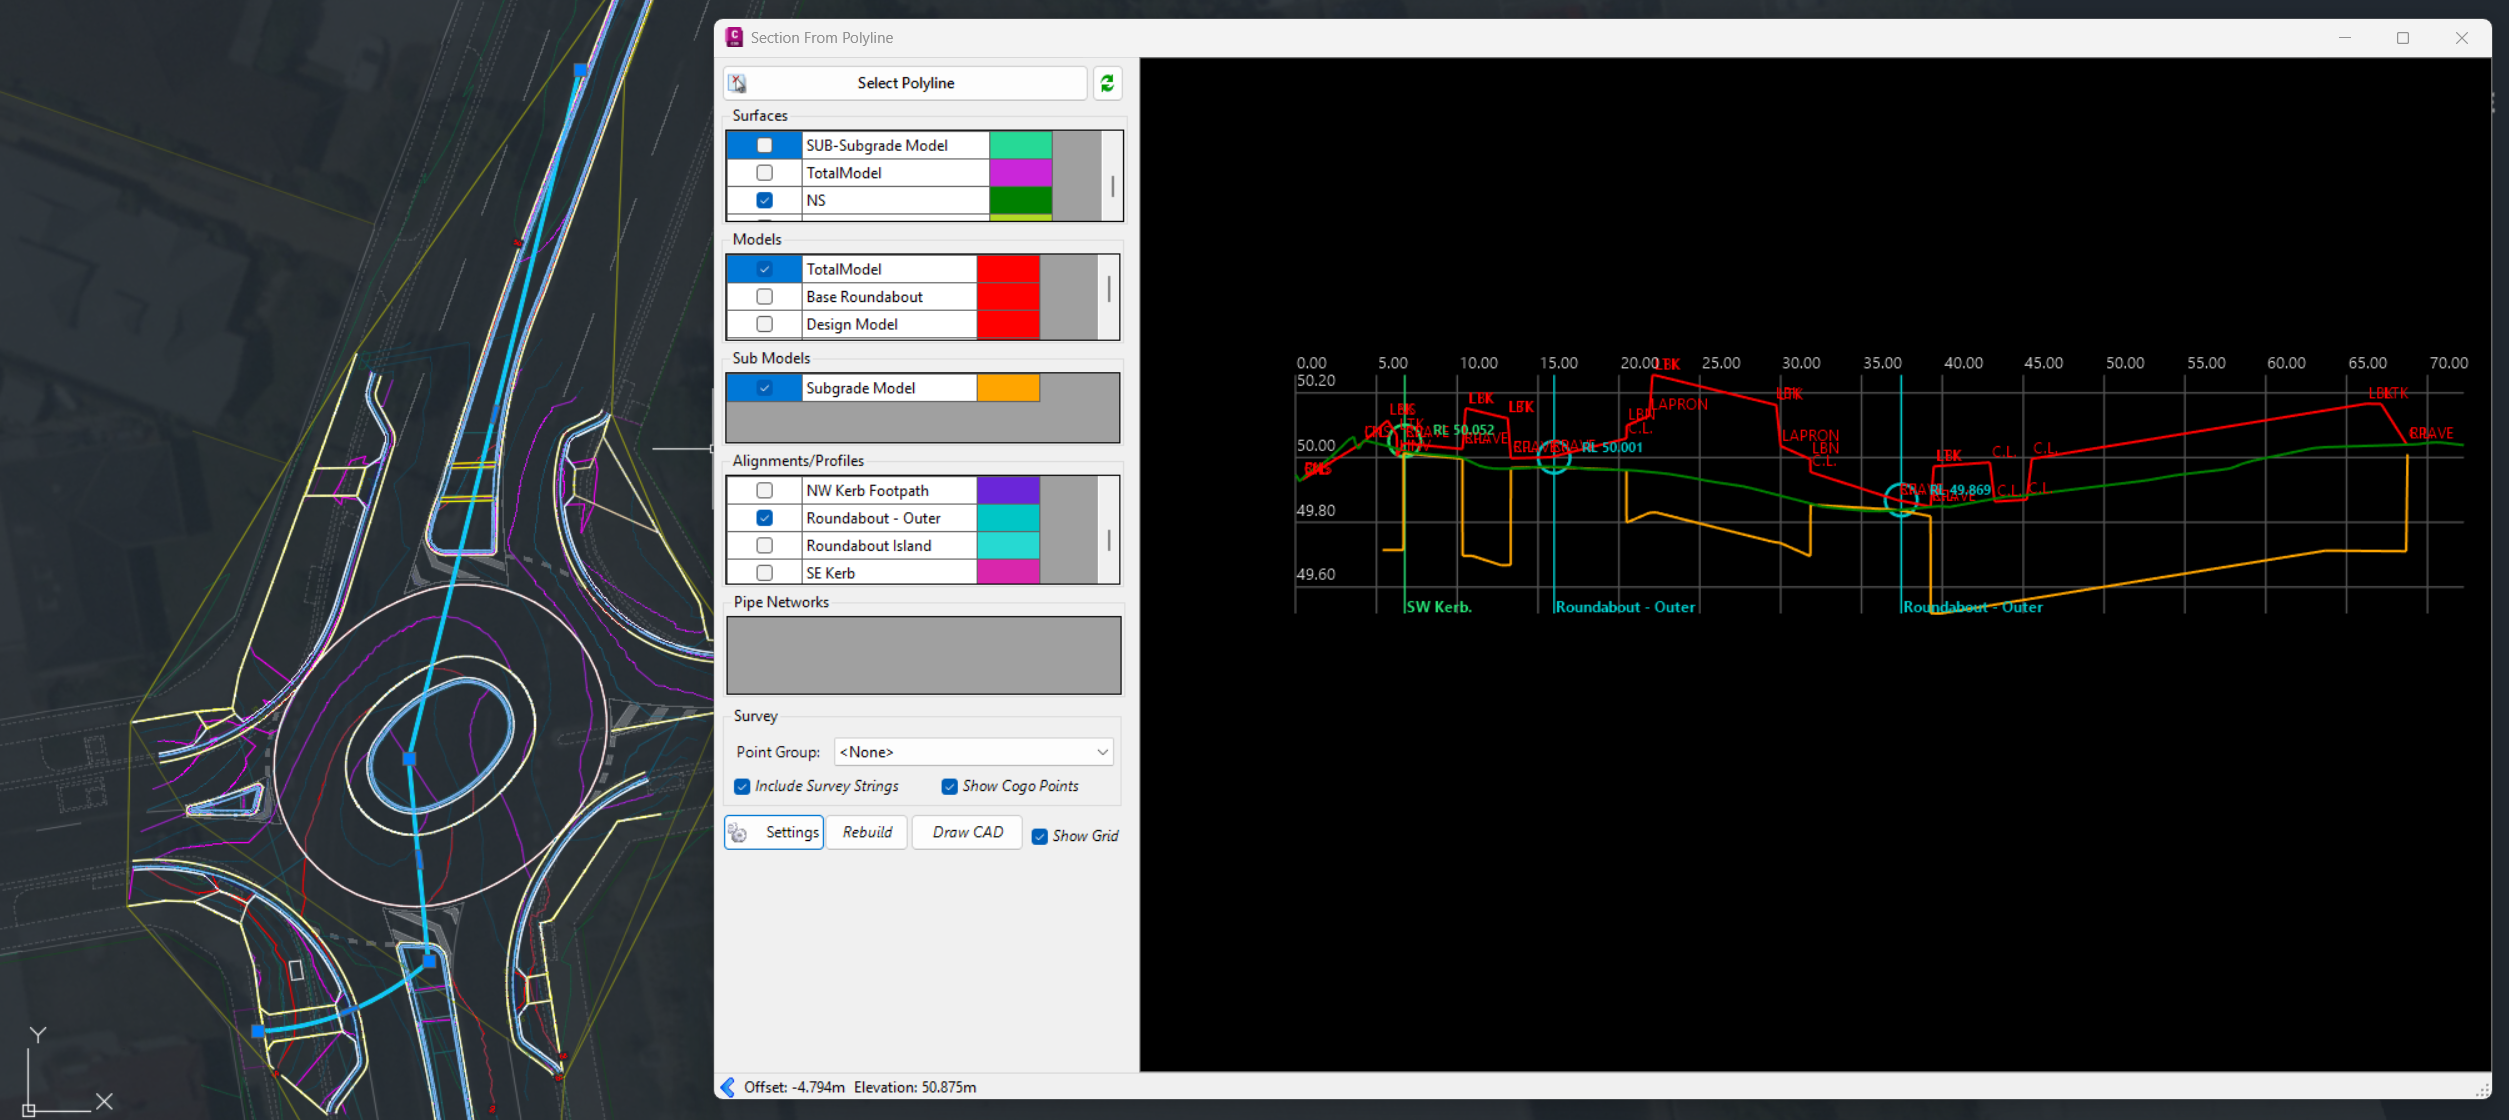Click the resize grip at window corner

(2482, 1090)
